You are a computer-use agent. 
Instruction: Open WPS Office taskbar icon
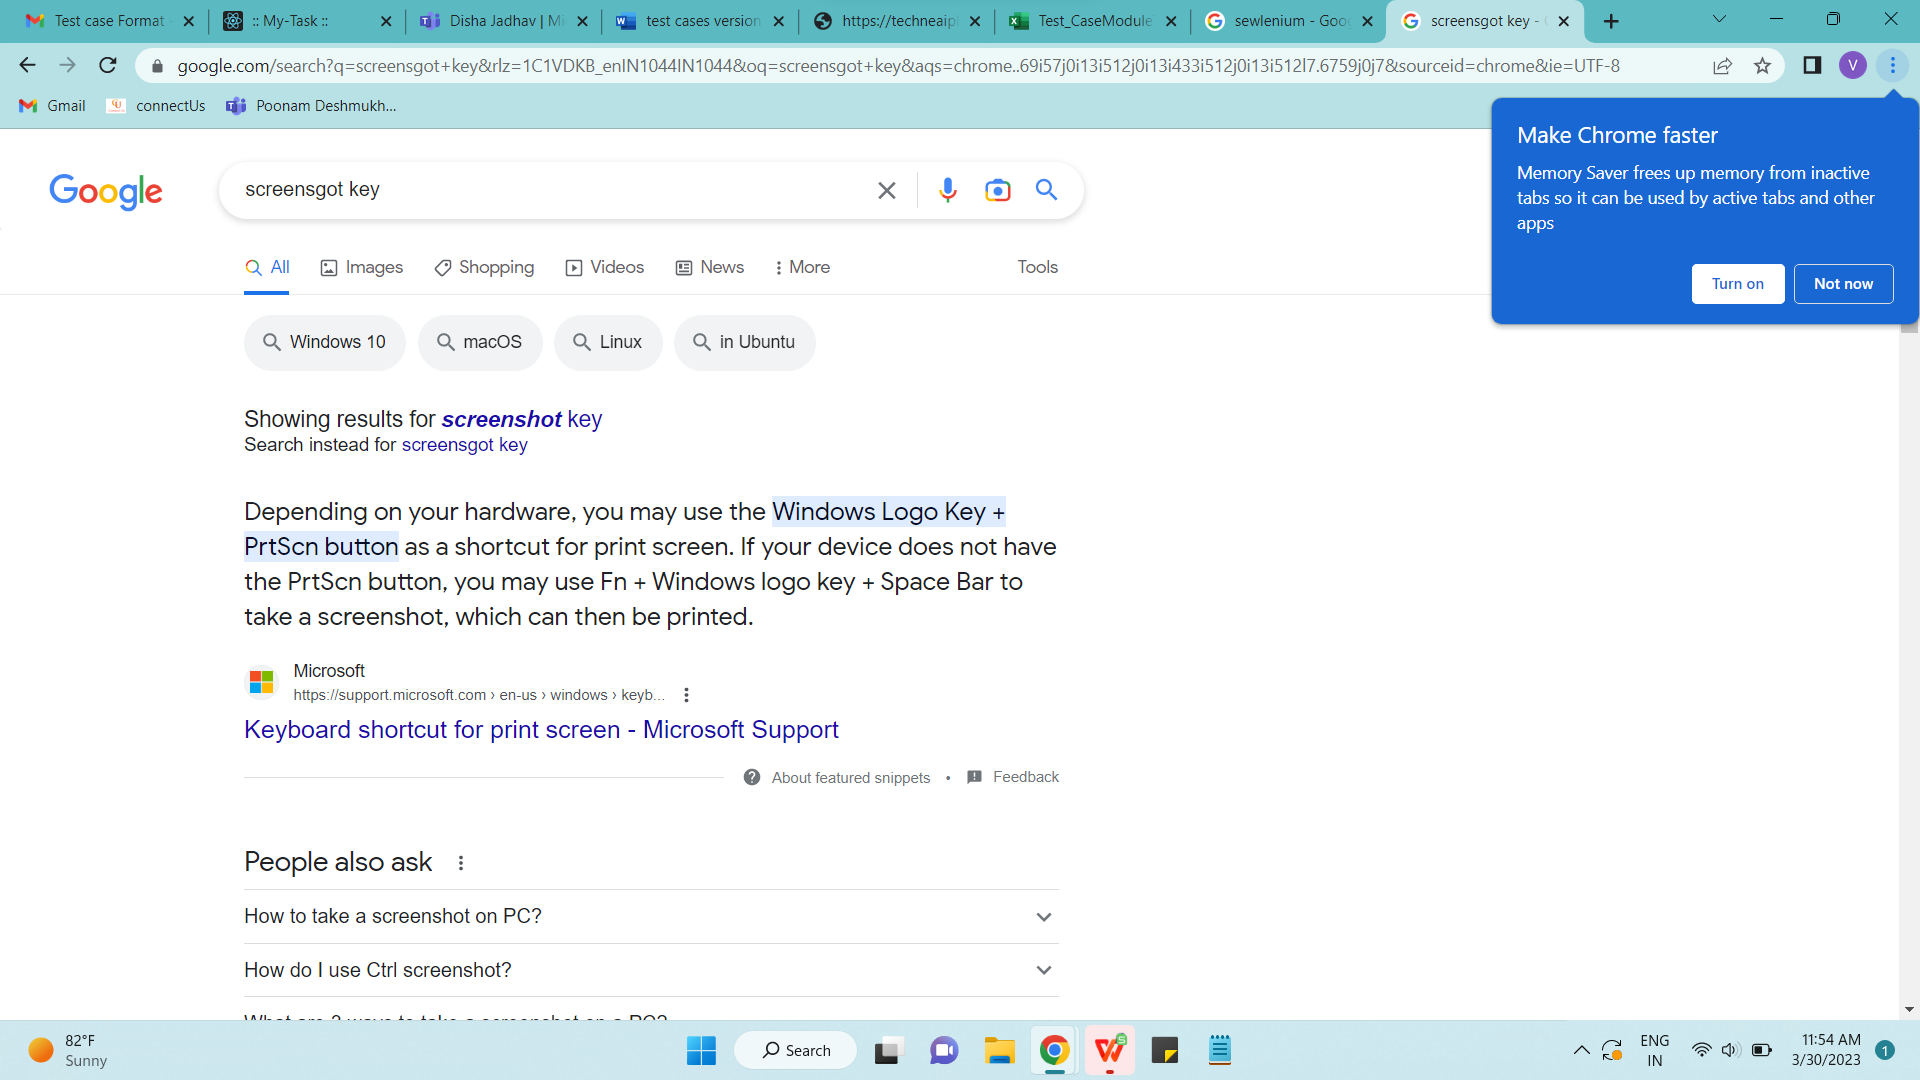pos(1110,1050)
